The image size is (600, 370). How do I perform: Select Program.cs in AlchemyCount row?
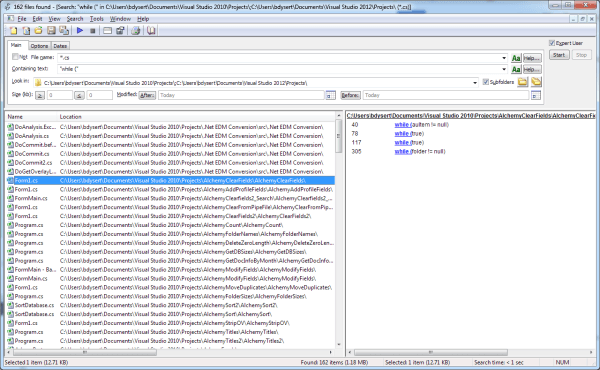(170, 225)
